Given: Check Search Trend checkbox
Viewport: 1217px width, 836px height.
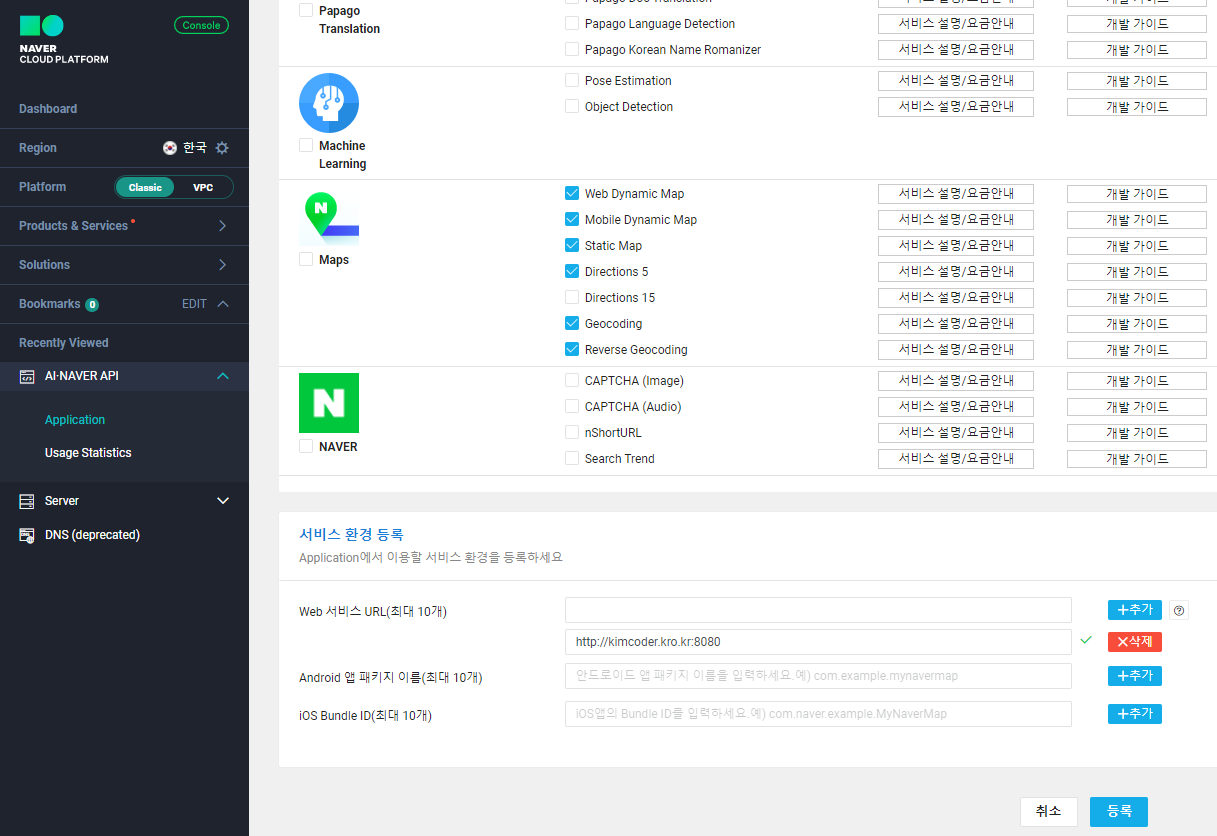Looking at the screenshot, I should [x=572, y=459].
